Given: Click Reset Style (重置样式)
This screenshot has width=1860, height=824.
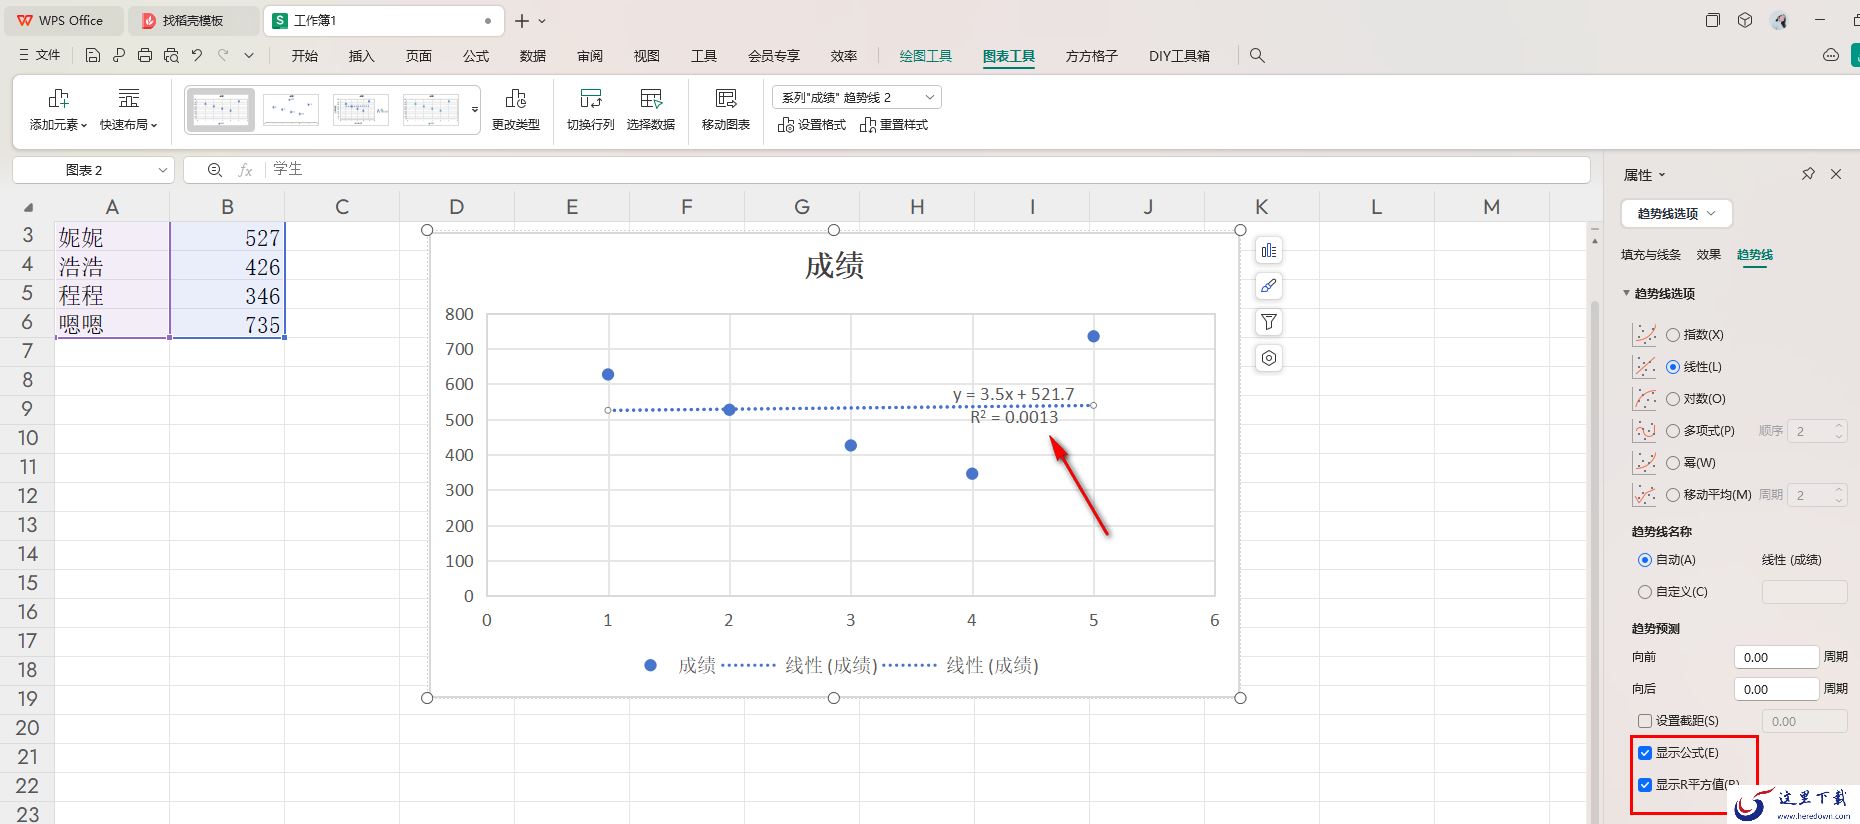Looking at the screenshot, I should pos(894,125).
